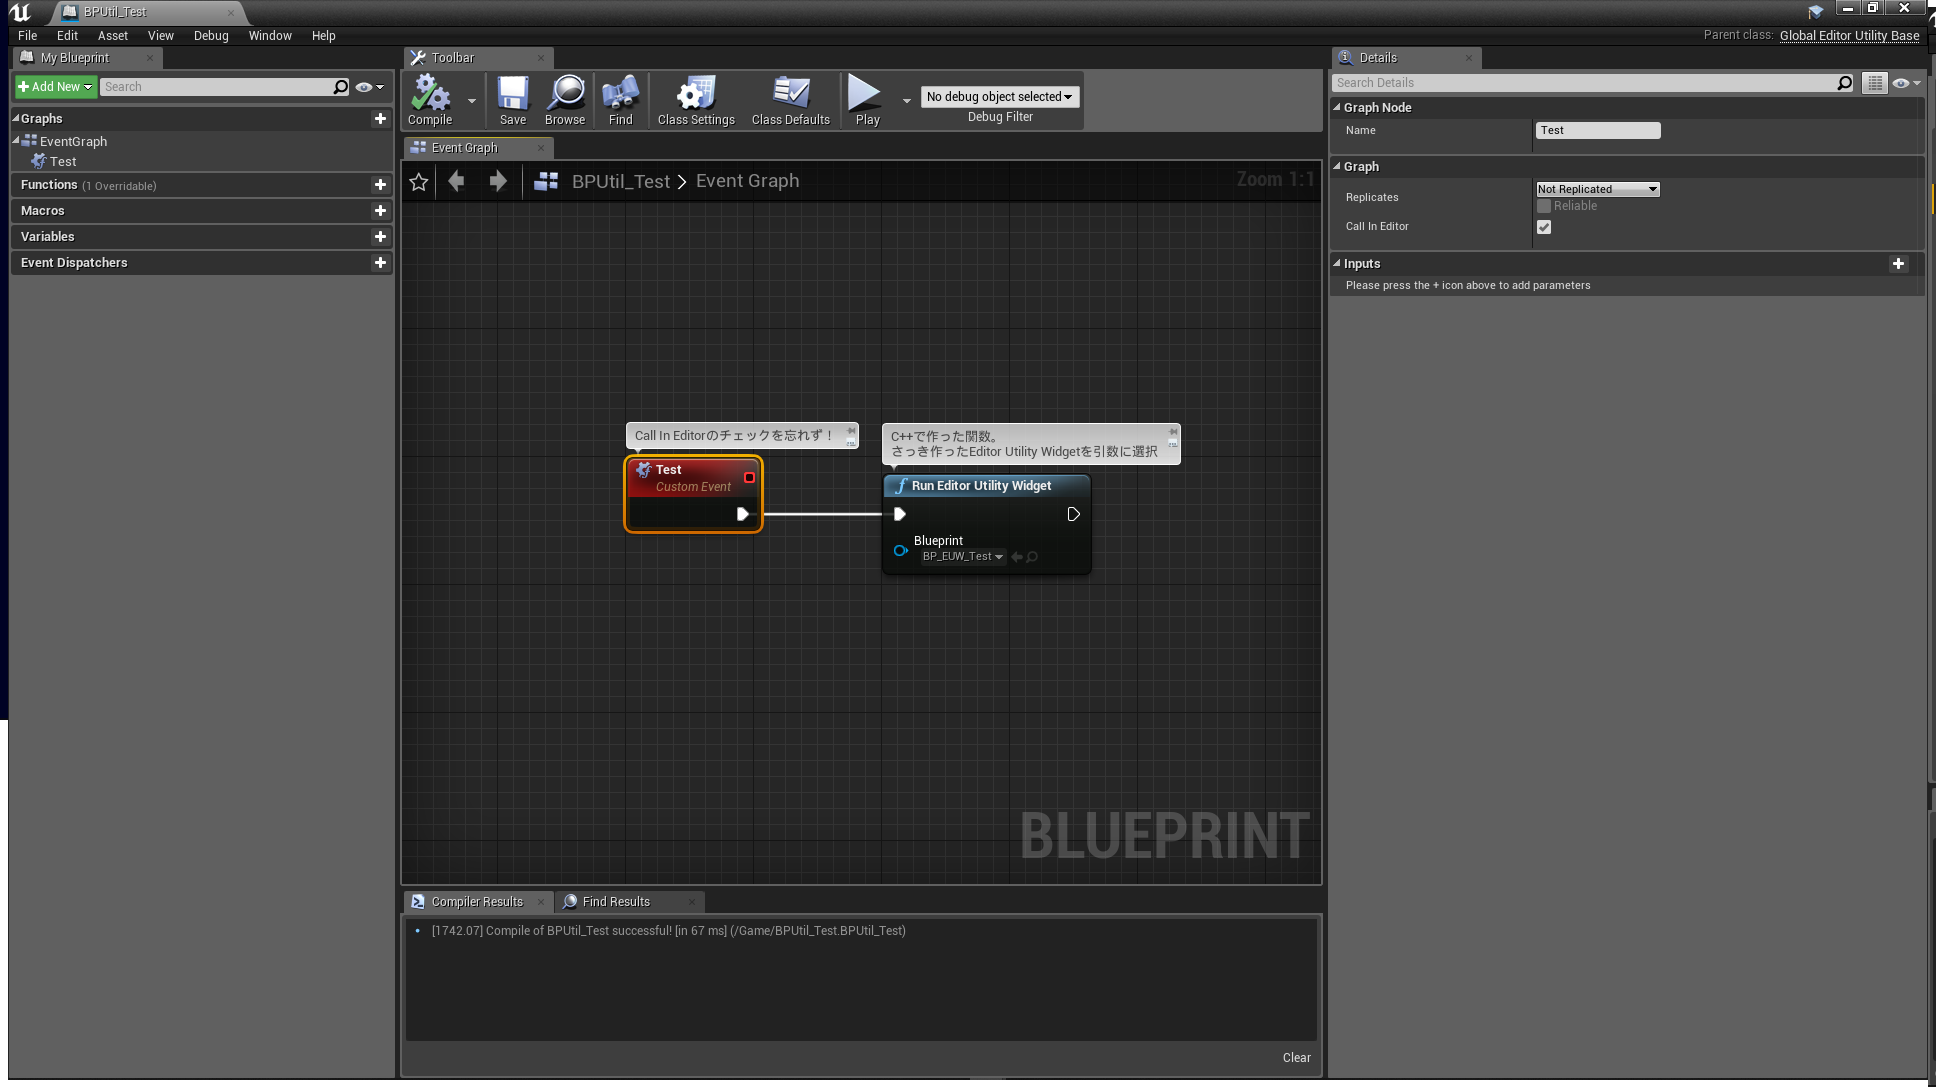1936x1087 pixels.
Task: Open Class Settings from the toolbar
Action: coord(696,99)
